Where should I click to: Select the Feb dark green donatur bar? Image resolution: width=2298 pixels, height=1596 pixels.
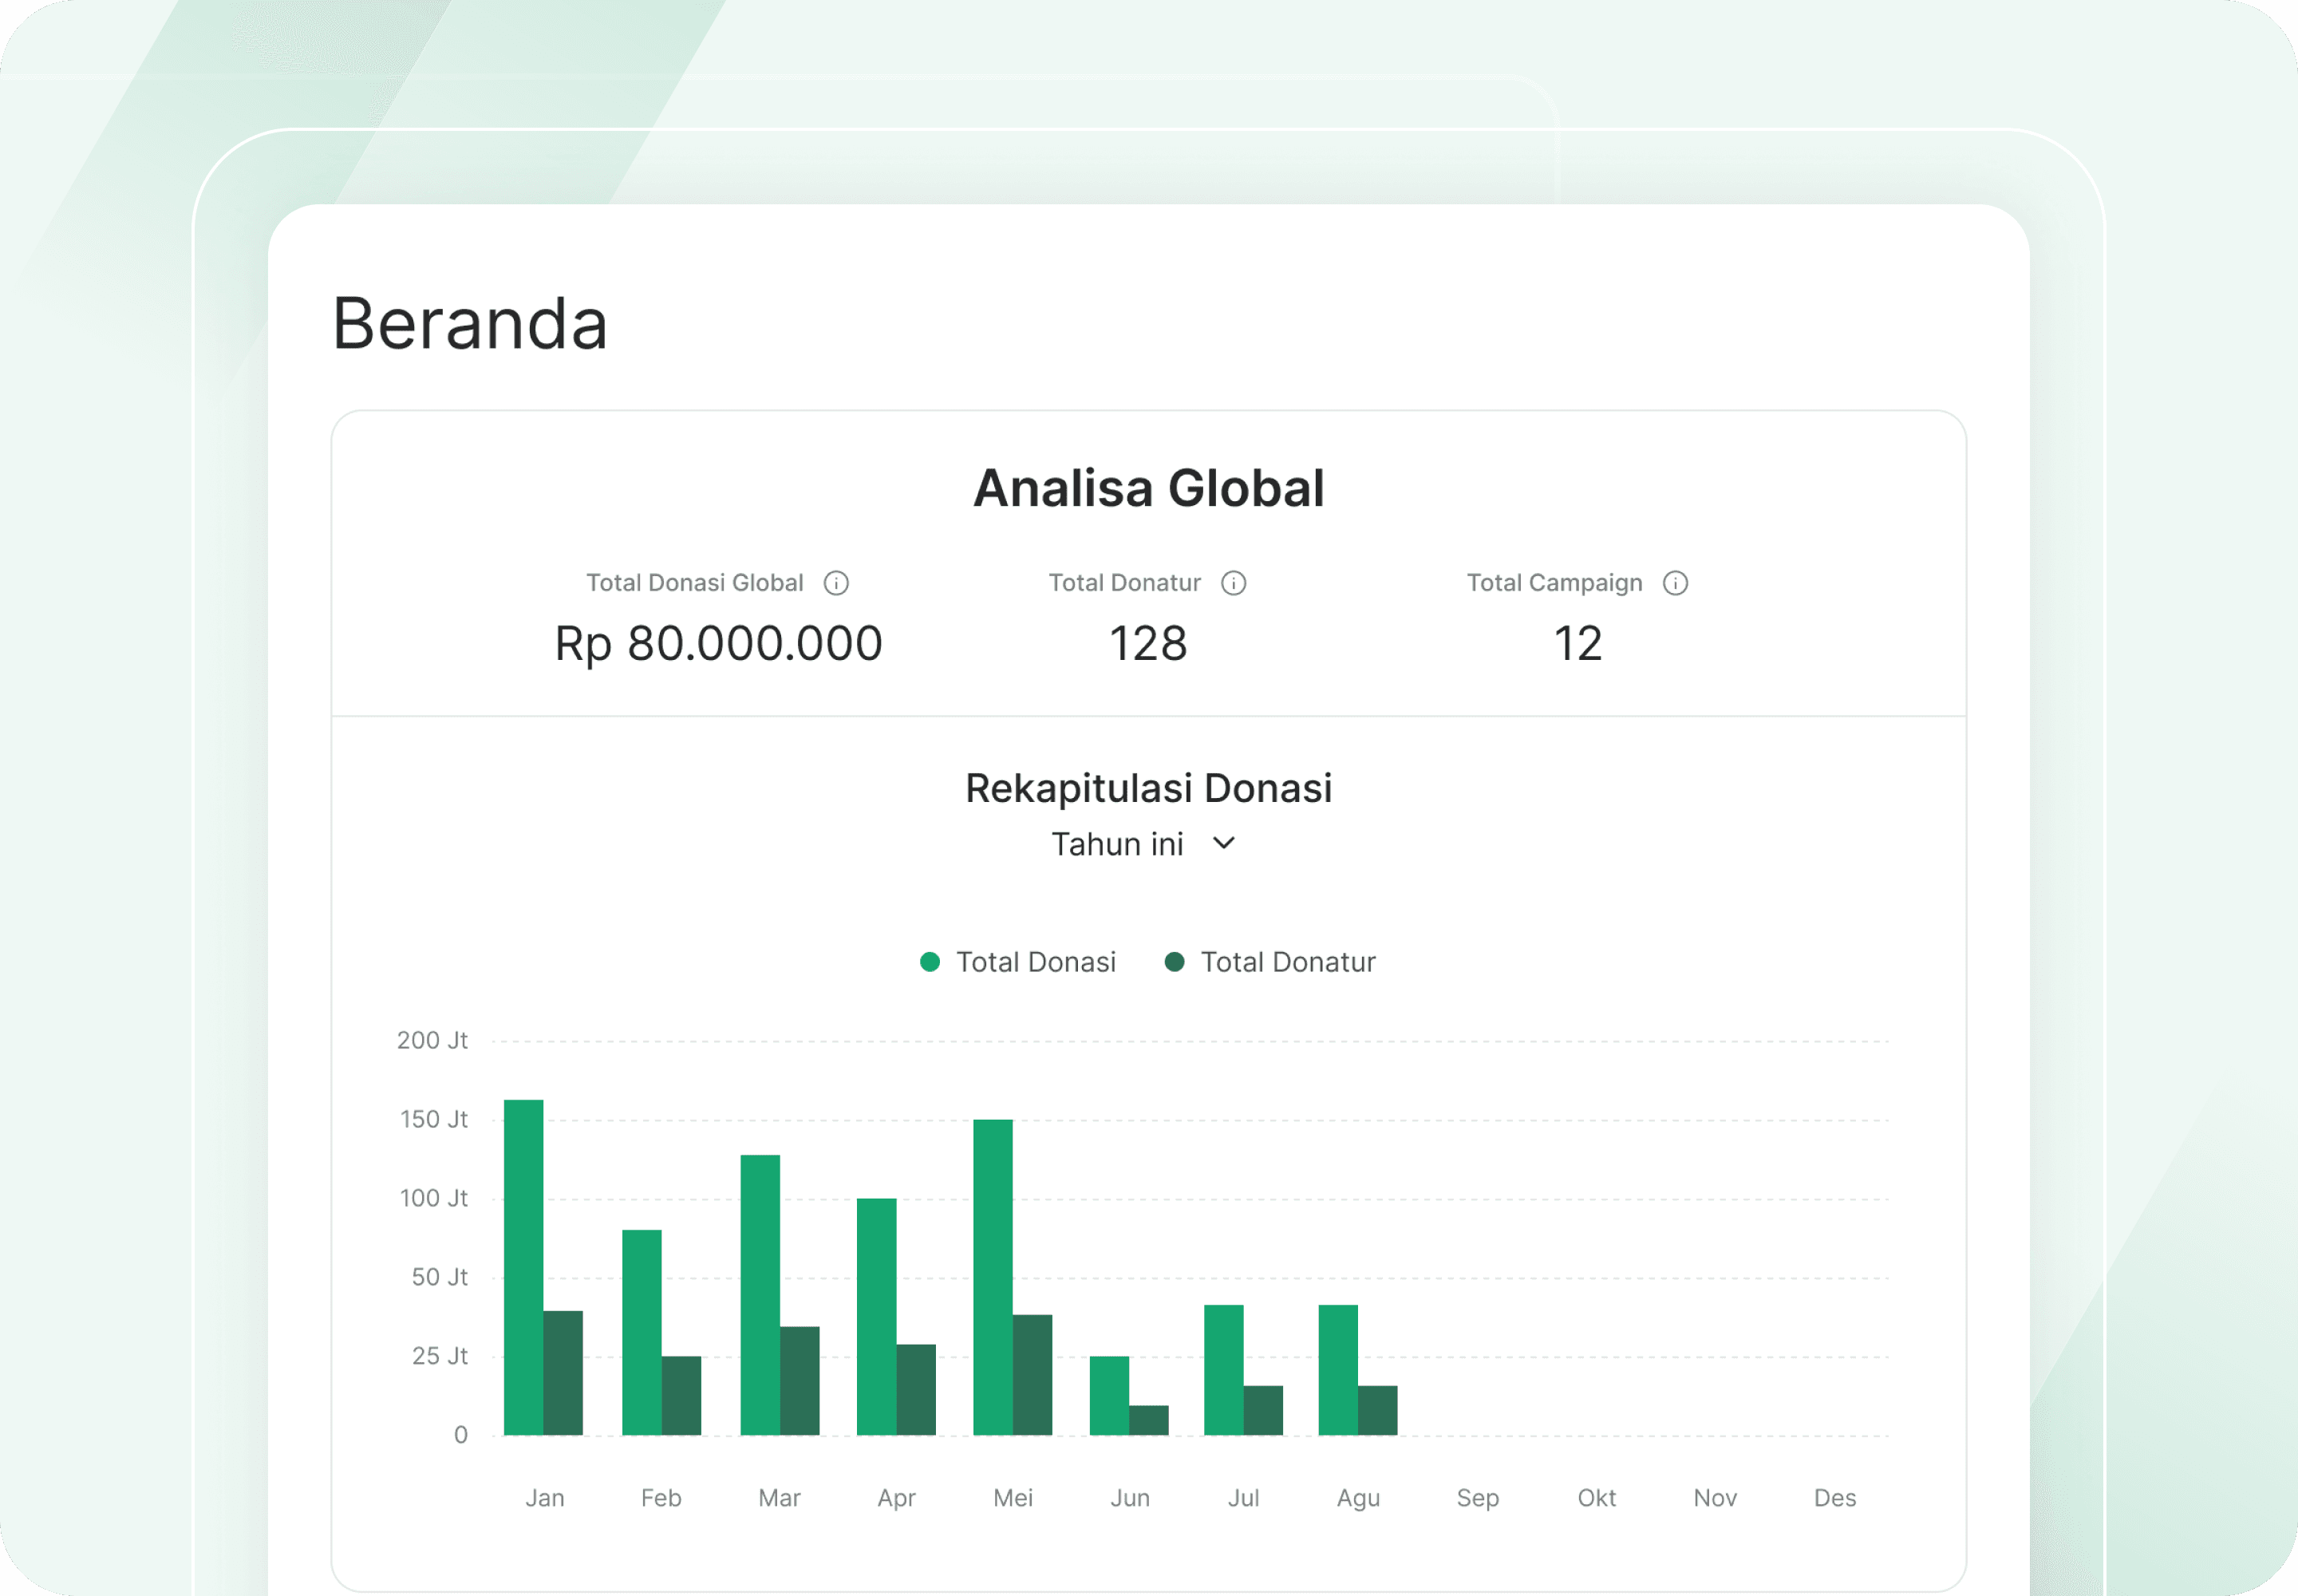[x=681, y=1395]
